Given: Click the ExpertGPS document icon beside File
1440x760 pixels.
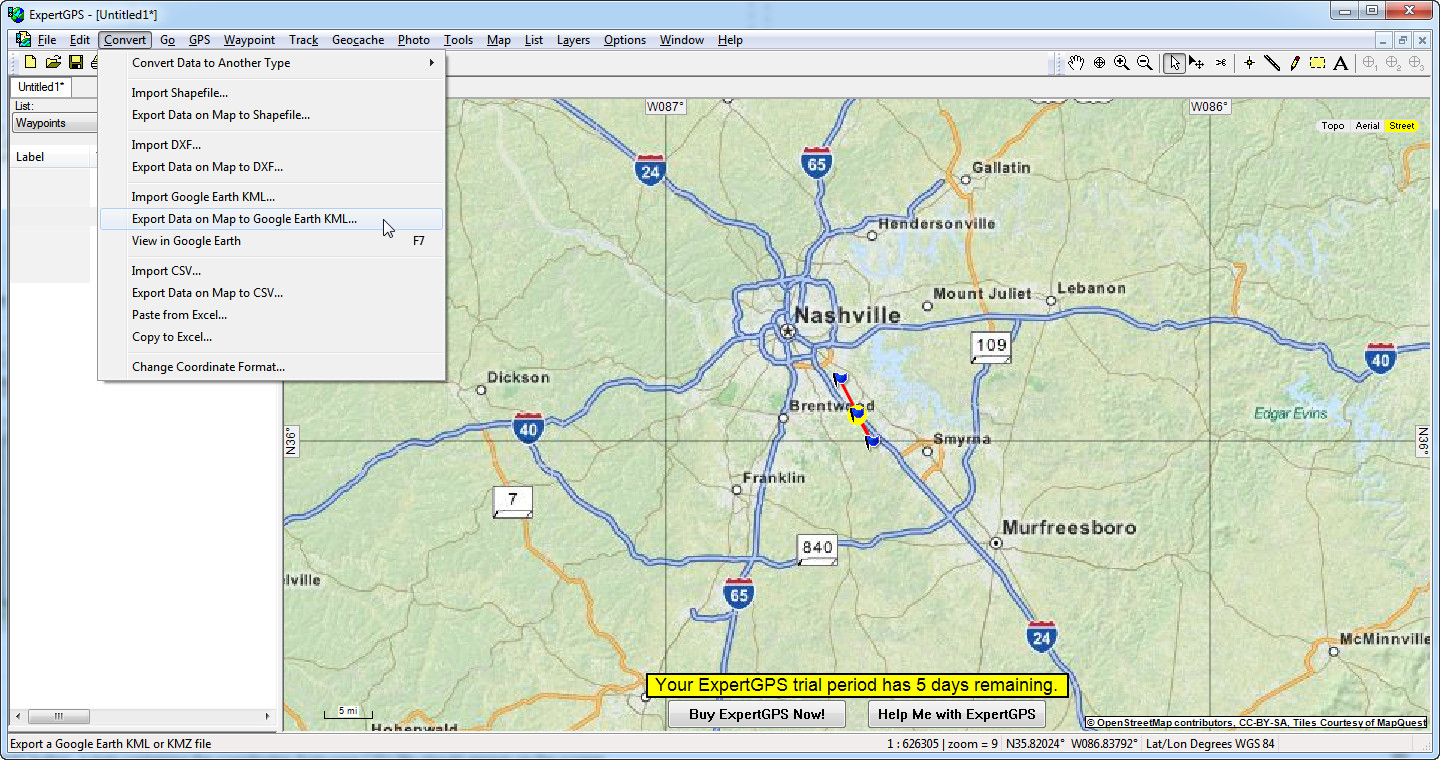Looking at the screenshot, I should [x=23, y=40].
